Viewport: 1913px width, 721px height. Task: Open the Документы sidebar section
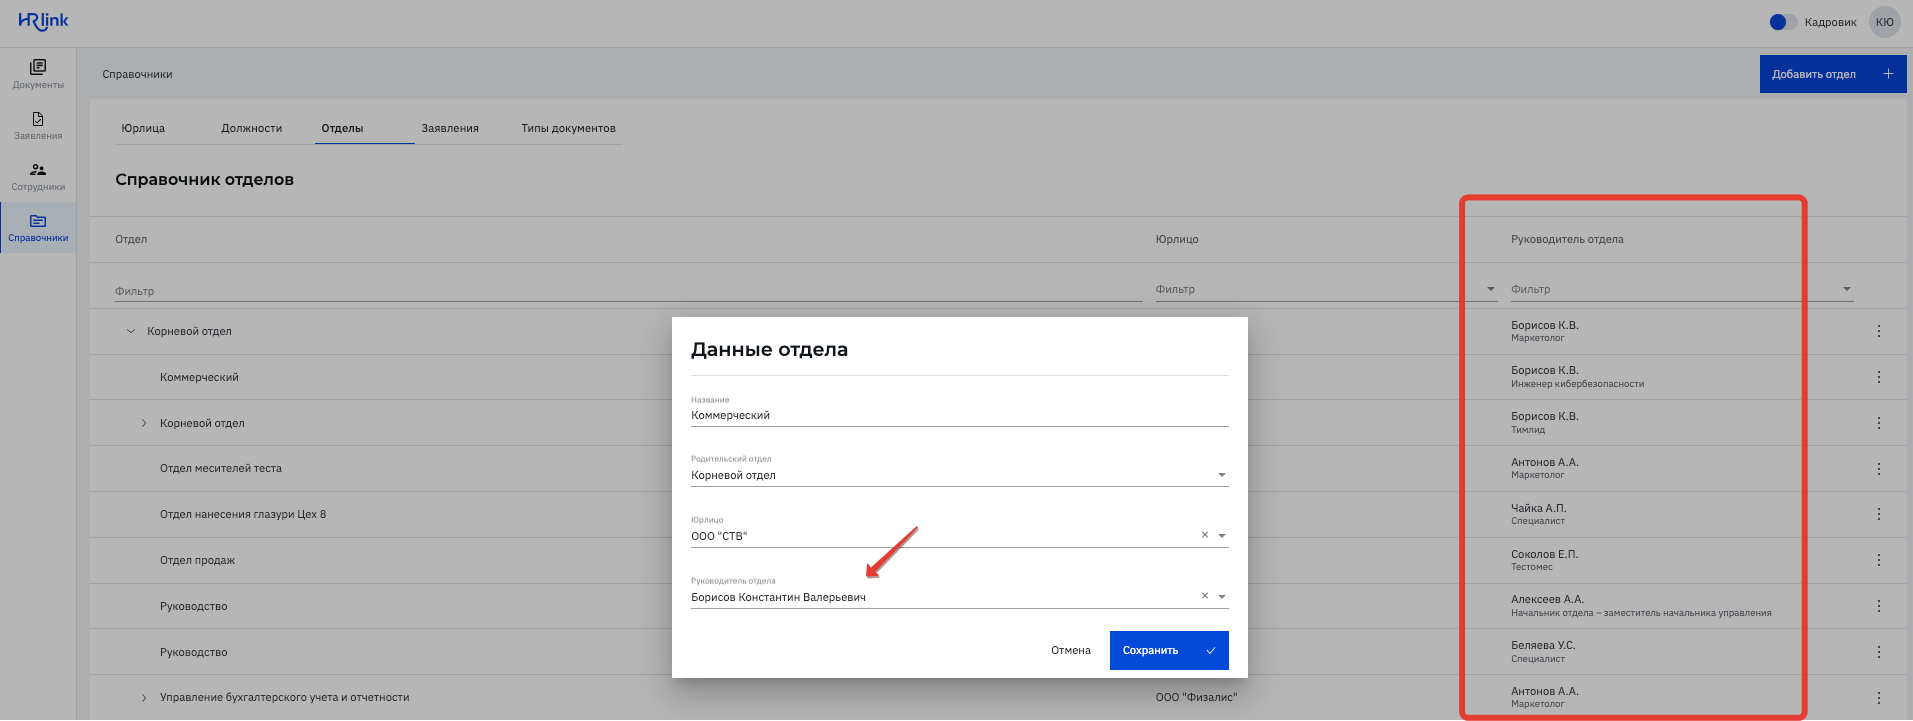[38, 74]
